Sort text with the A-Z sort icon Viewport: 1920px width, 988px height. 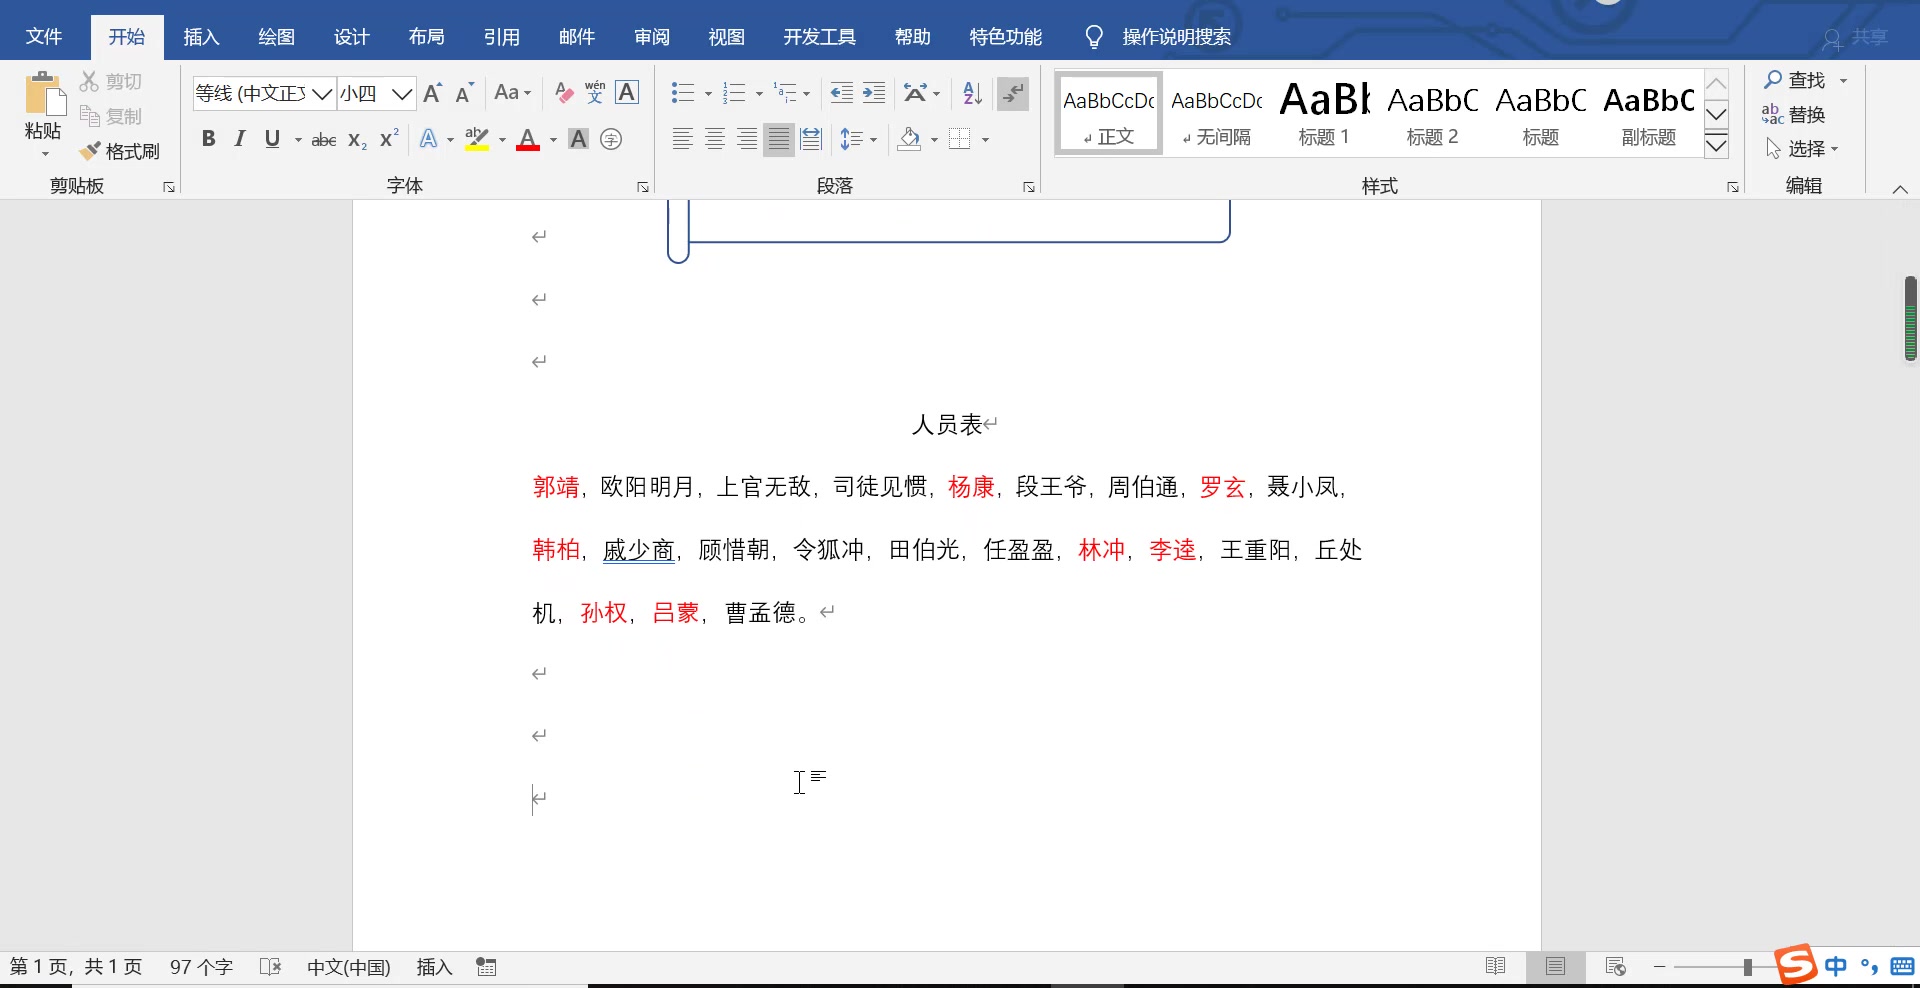pyautogui.click(x=972, y=93)
